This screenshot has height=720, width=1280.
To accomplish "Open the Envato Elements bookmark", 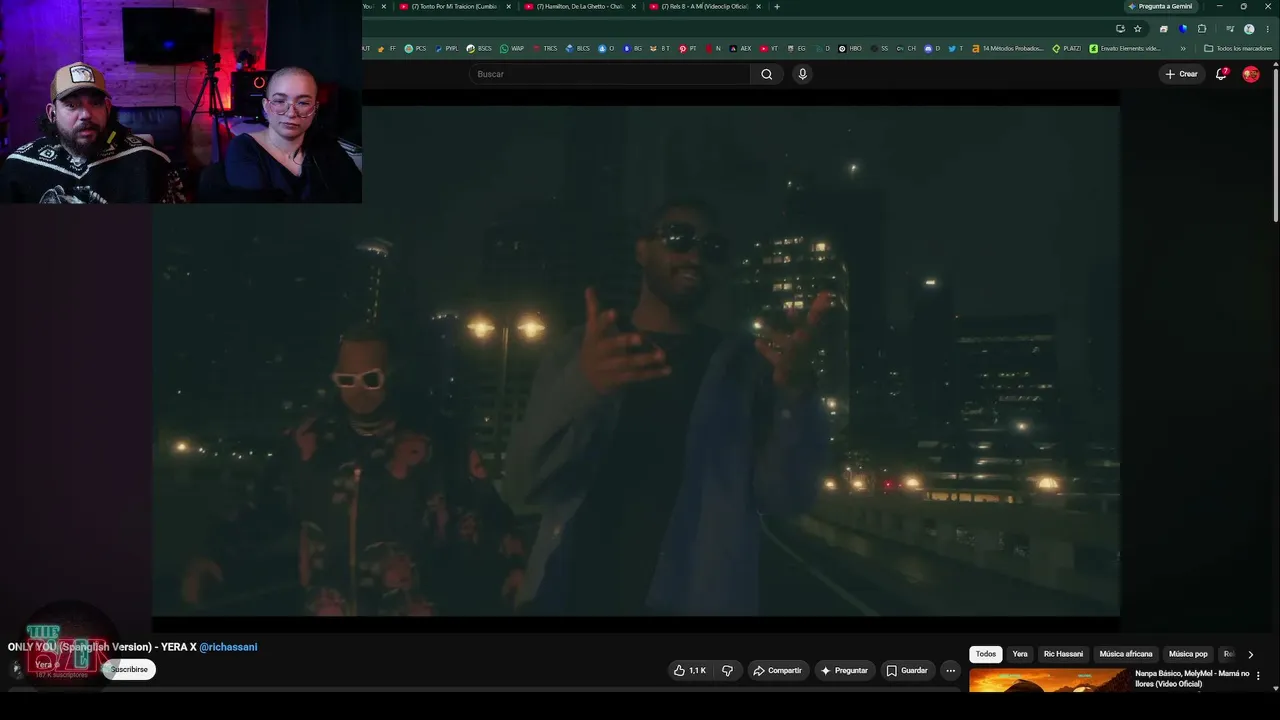I will tap(1125, 48).
